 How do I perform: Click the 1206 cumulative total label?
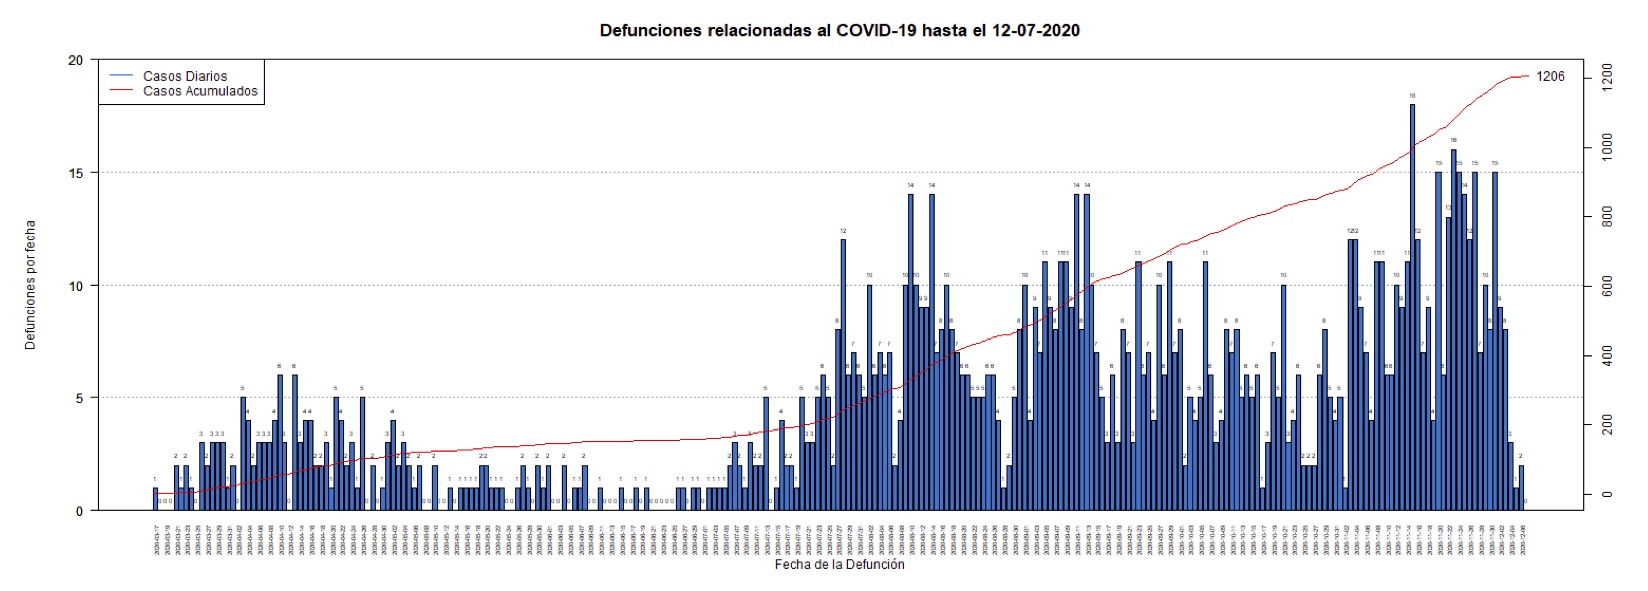1550,76
